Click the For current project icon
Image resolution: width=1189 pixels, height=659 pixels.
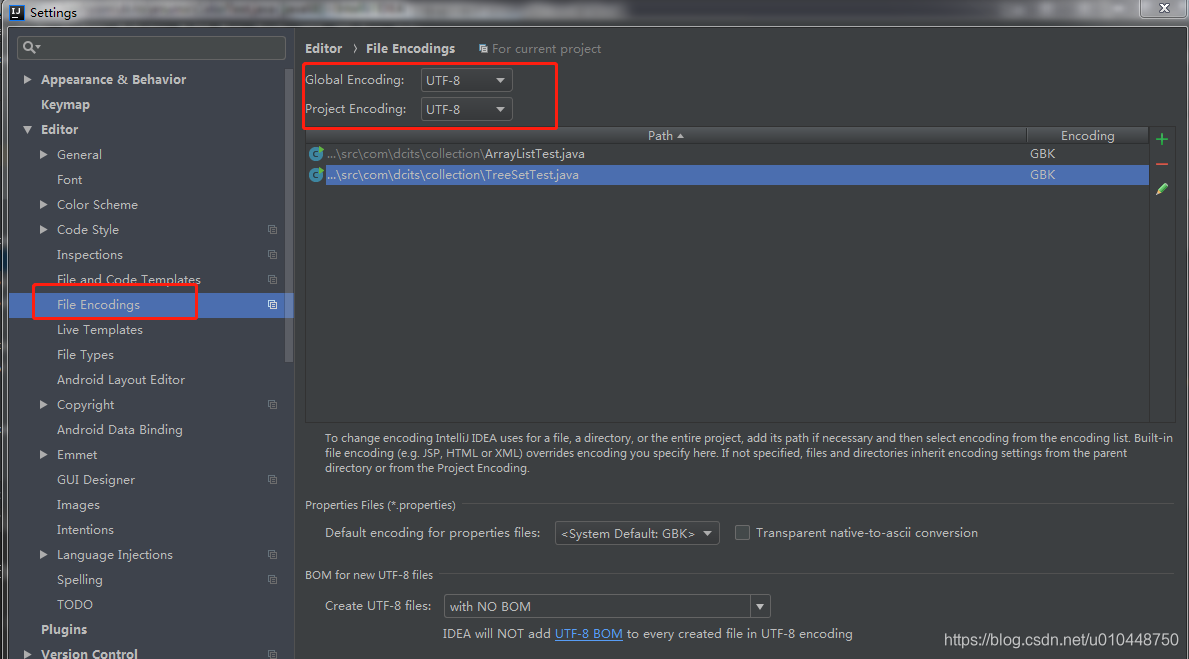click(483, 49)
